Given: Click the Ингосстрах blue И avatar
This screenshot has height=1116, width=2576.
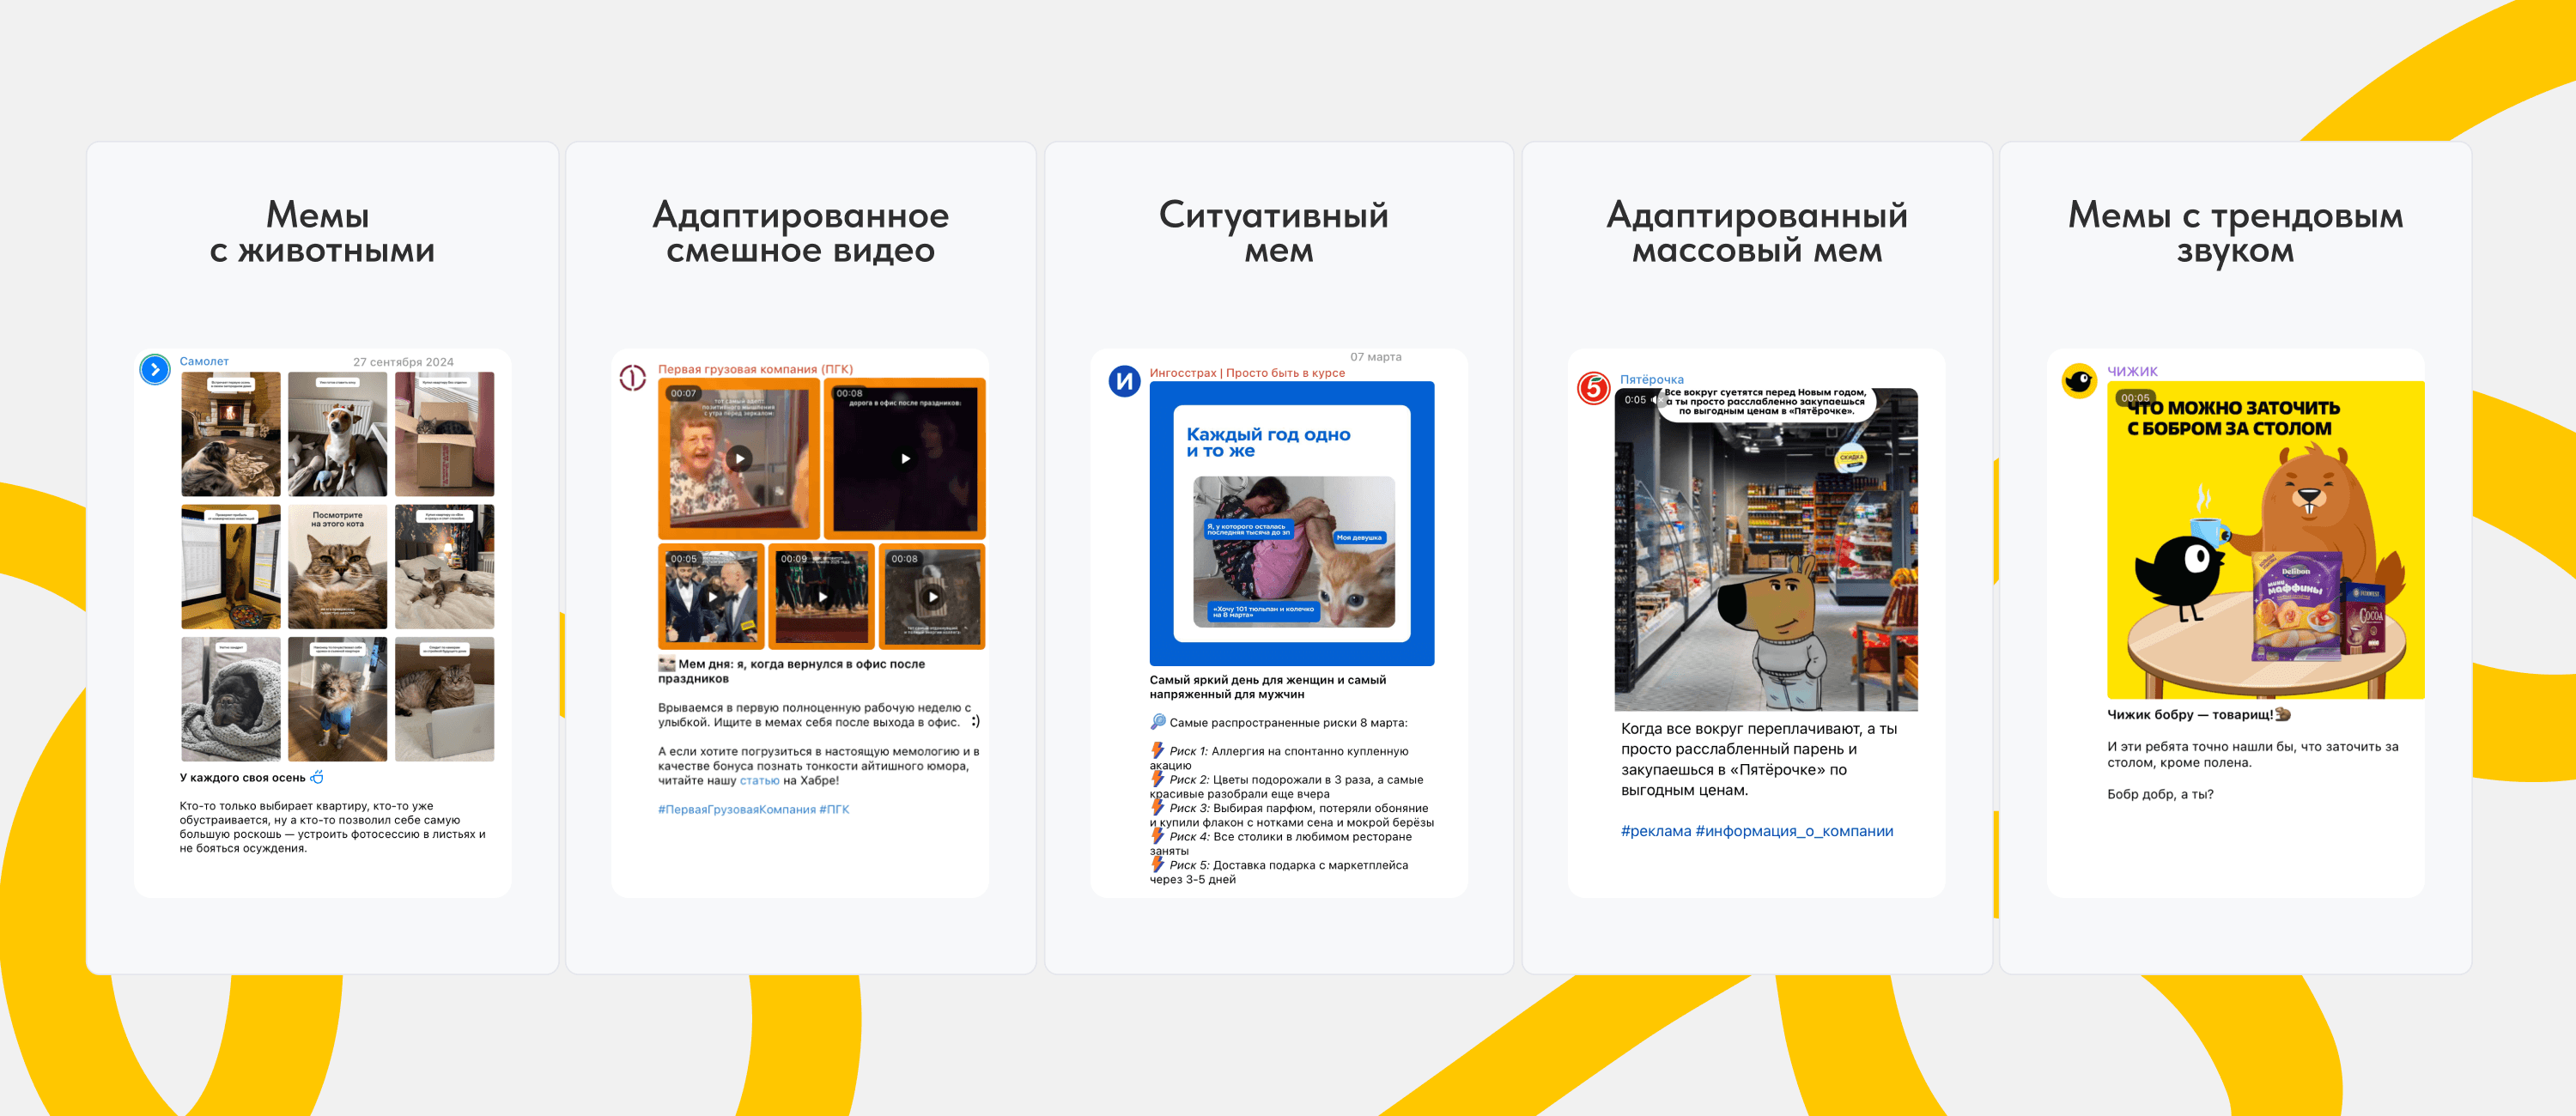Looking at the screenshot, I should pos(1124,381).
